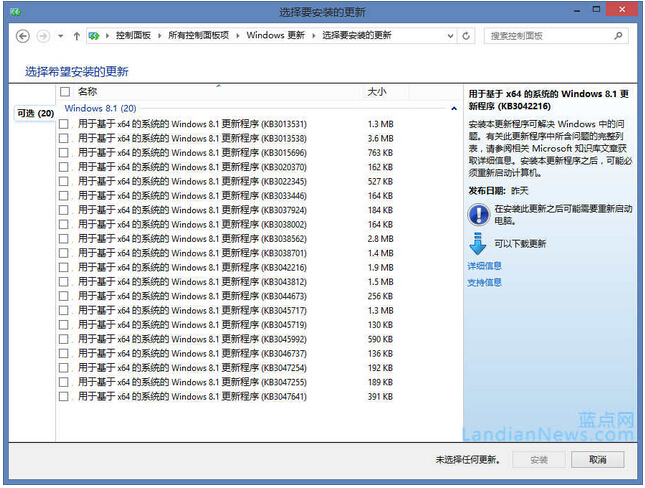Go back using the back arrow
The width and height of the screenshot is (645, 488).
click(23, 36)
